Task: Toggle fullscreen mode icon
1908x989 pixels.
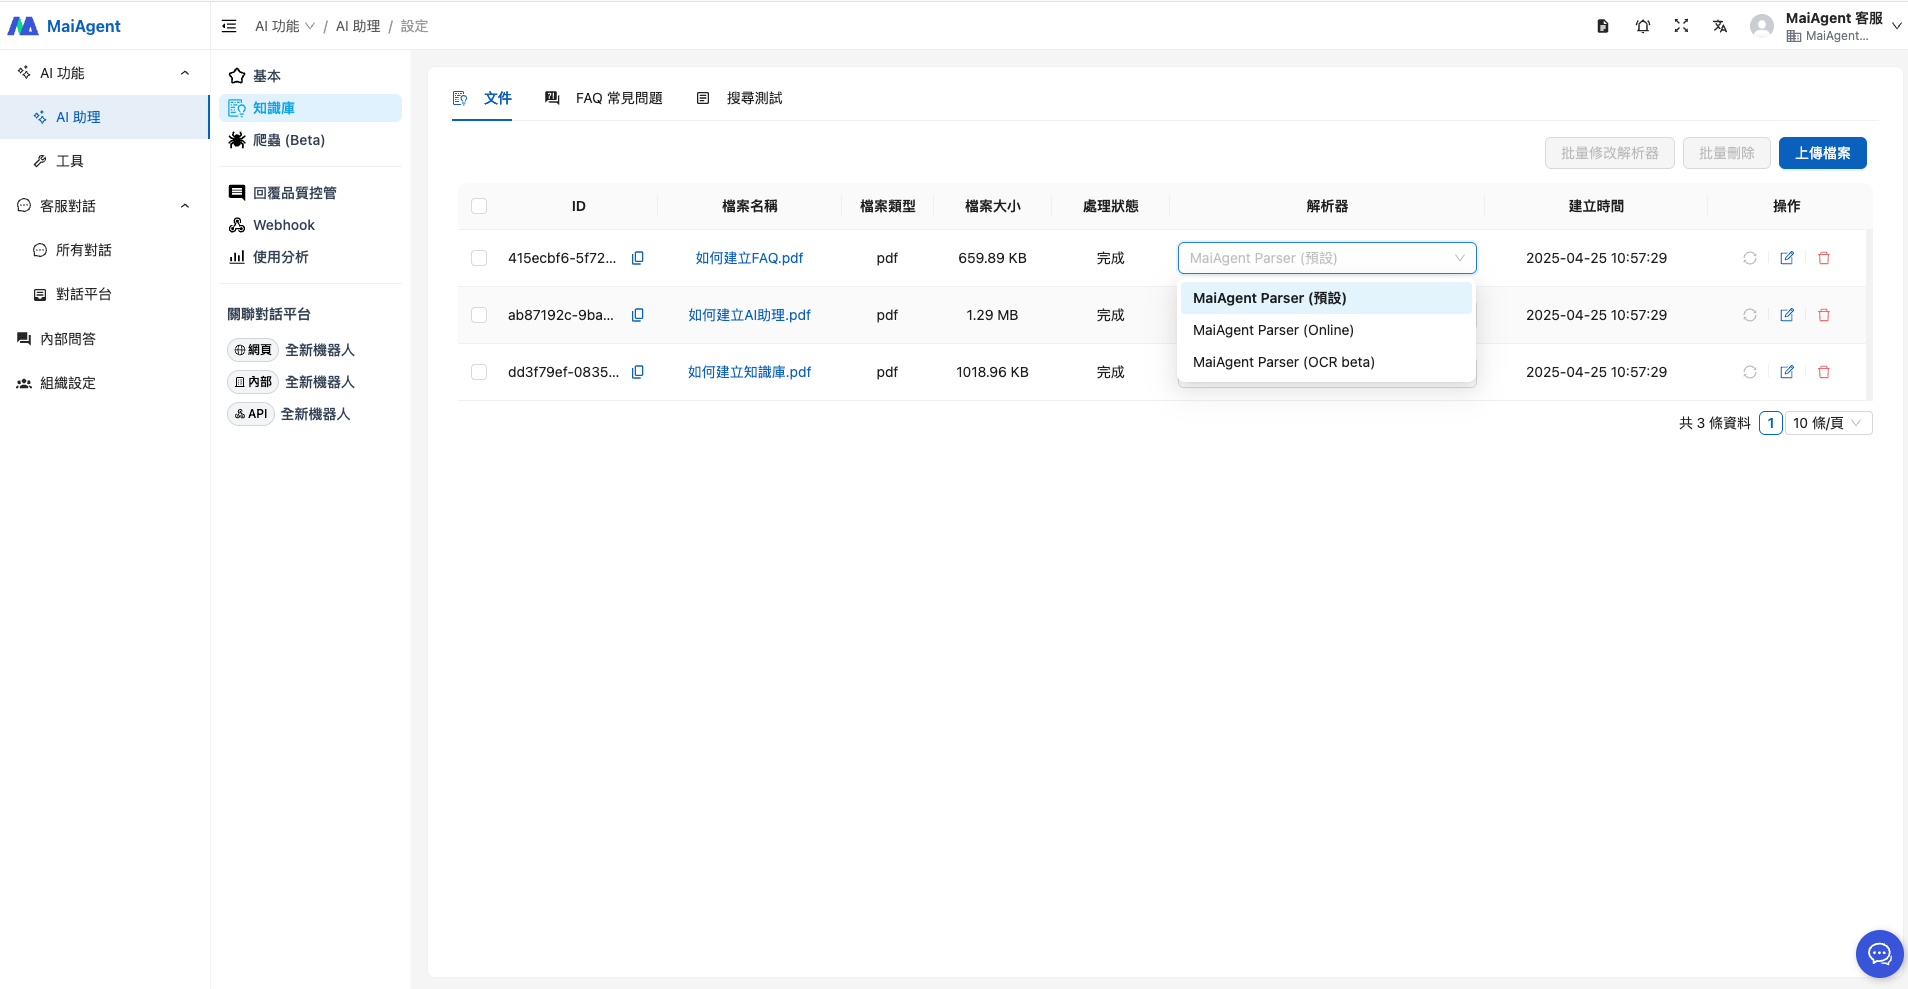Action: click(1681, 26)
